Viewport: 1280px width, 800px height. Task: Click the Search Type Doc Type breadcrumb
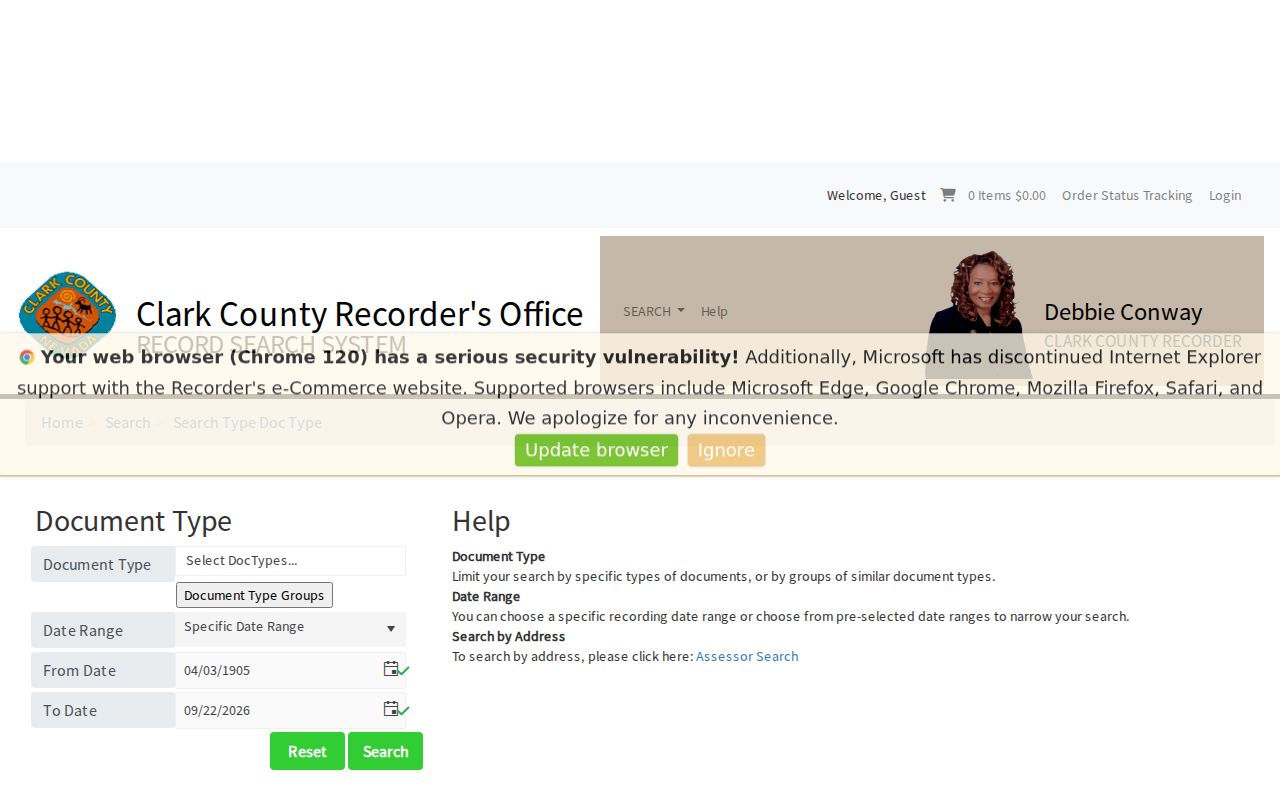(x=247, y=422)
